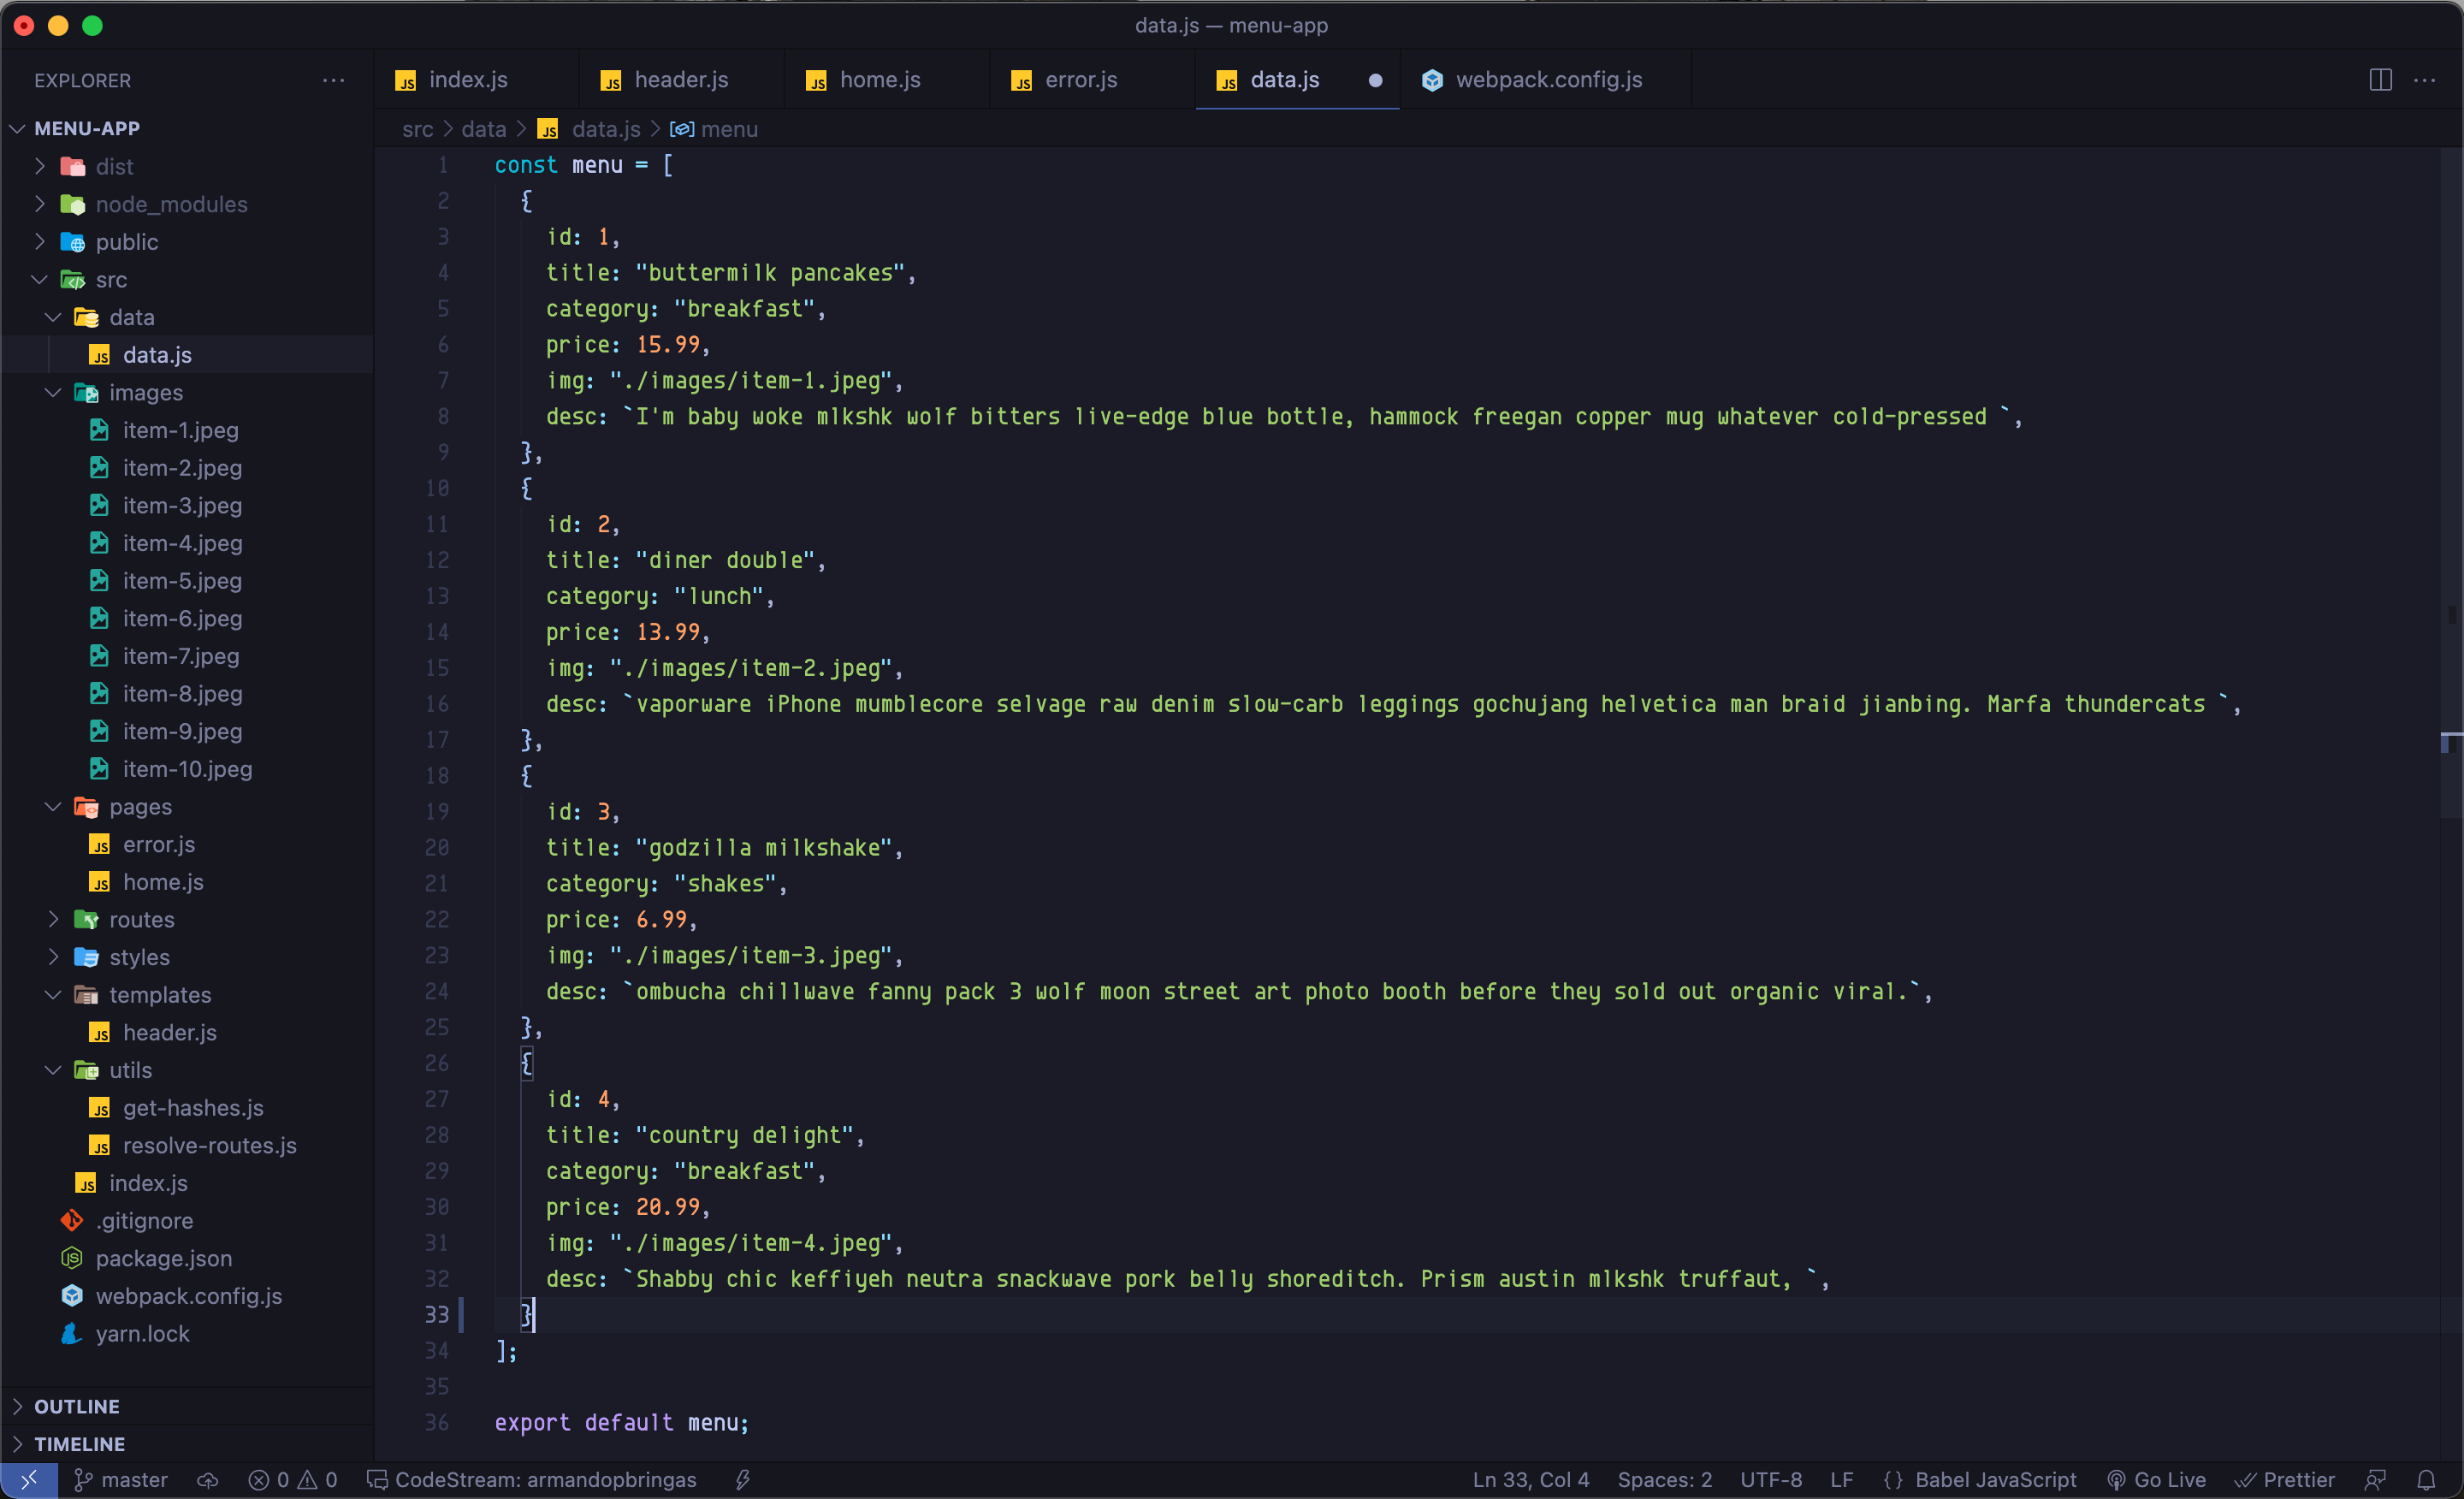Click the lightning bolt status icon
This screenshot has height=1499, width=2464.
[x=743, y=1479]
